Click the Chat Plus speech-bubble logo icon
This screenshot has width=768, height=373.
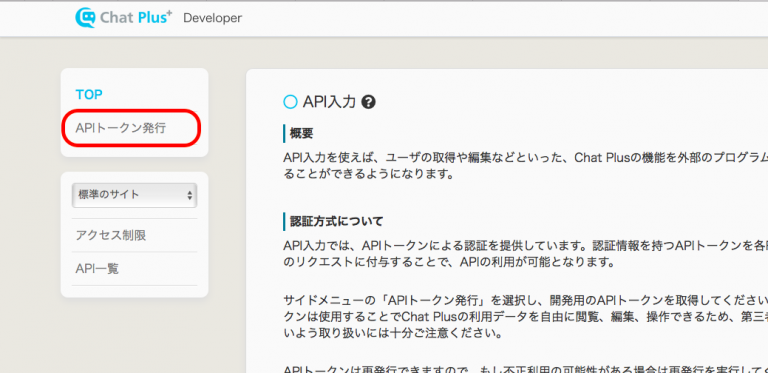click(85, 18)
